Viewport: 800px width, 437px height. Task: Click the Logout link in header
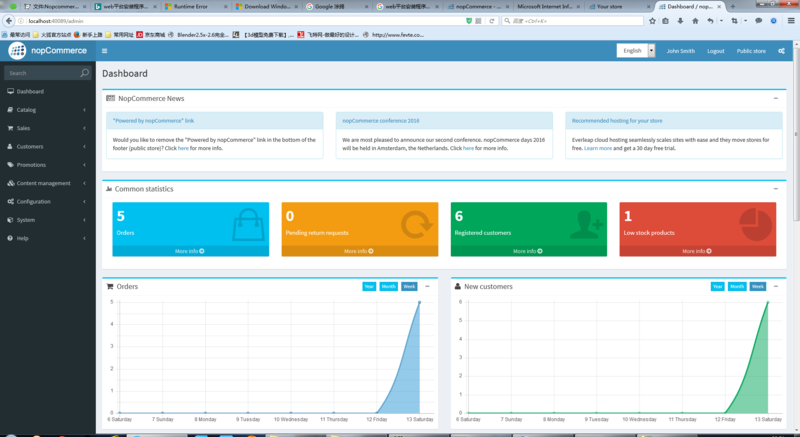tap(715, 50)
